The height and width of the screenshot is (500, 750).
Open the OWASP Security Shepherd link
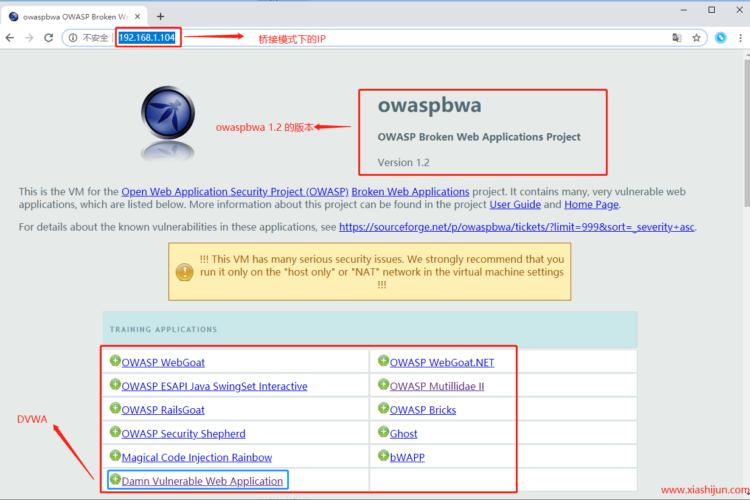point(183,434)
